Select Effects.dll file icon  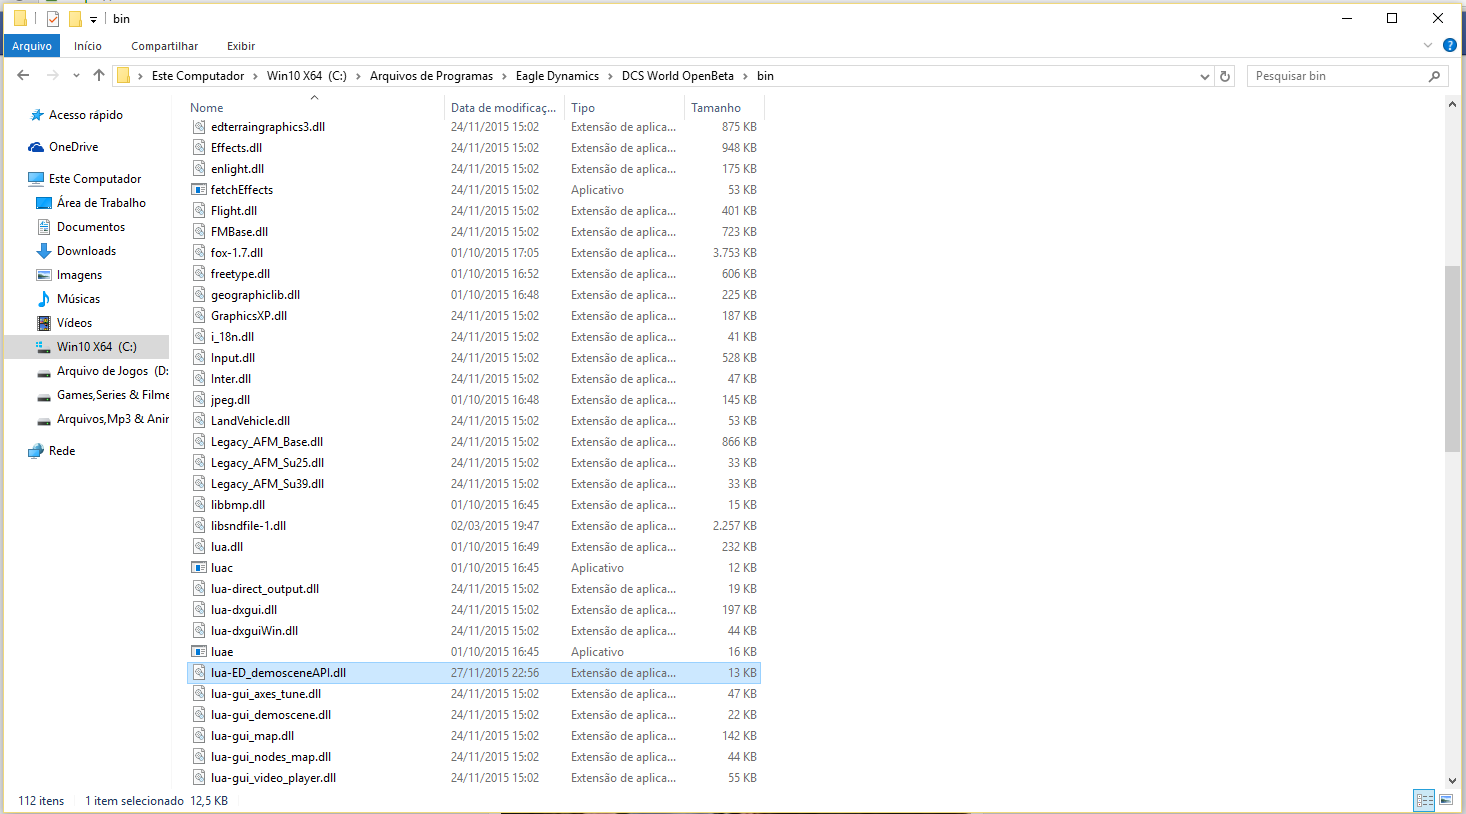point(199,148)
